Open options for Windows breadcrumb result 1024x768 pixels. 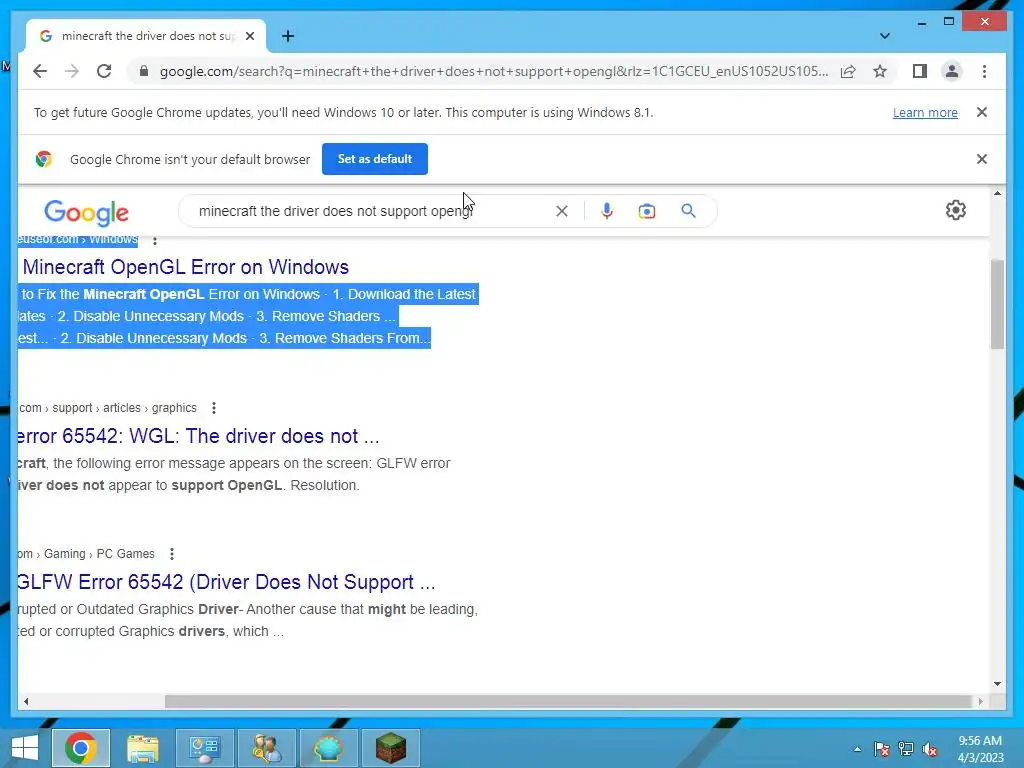tap(155, 240)
